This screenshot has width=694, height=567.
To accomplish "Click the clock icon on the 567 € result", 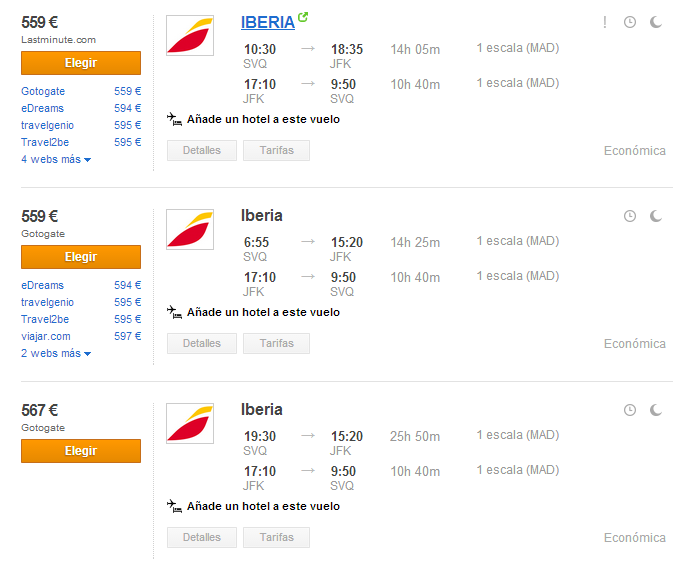I will point(630,410).
